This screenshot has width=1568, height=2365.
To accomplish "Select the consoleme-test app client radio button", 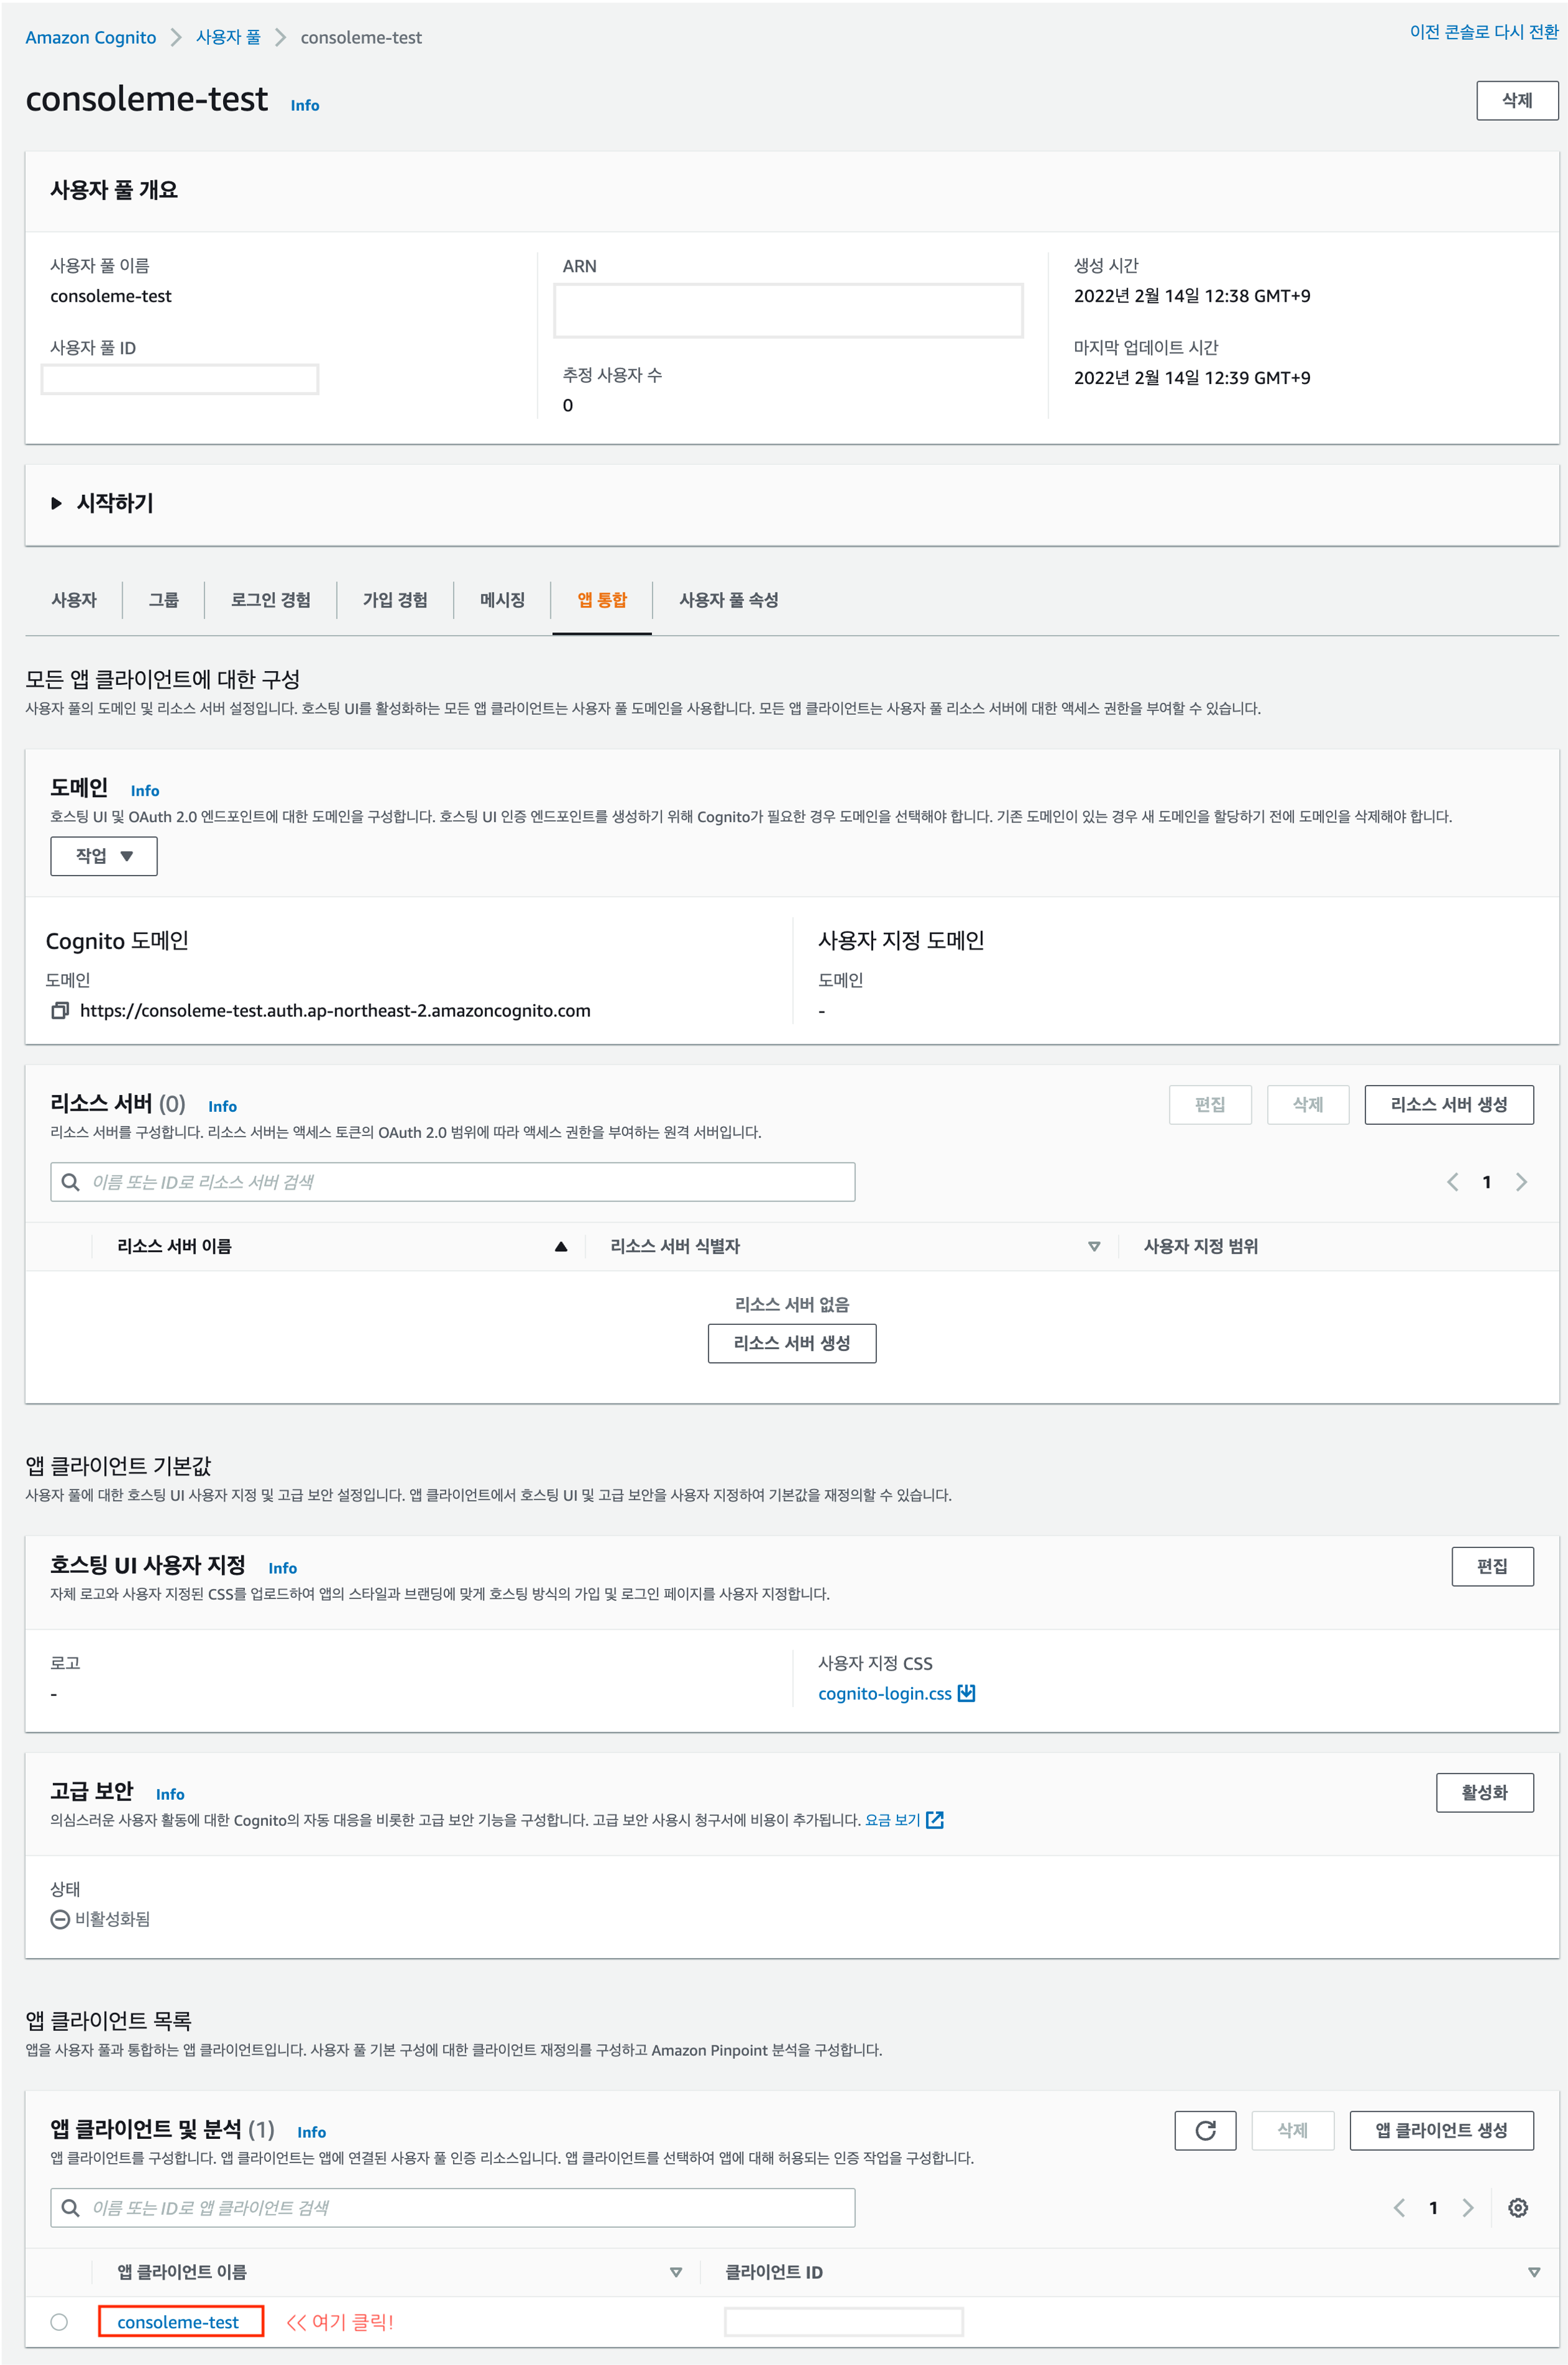I will (59, 2322).
